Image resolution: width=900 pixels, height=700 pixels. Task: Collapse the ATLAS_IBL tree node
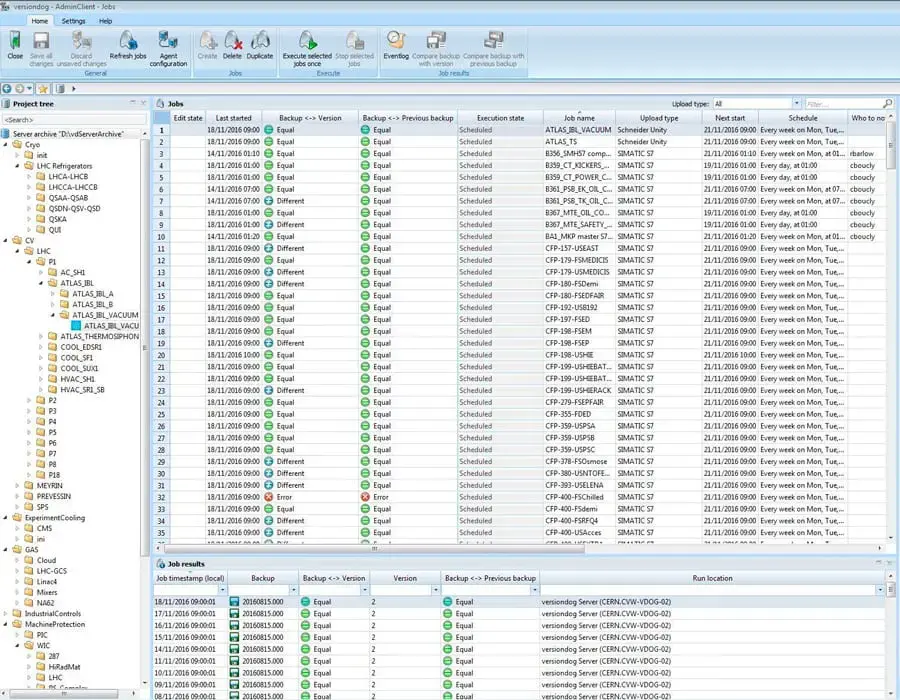pos(41,283)
